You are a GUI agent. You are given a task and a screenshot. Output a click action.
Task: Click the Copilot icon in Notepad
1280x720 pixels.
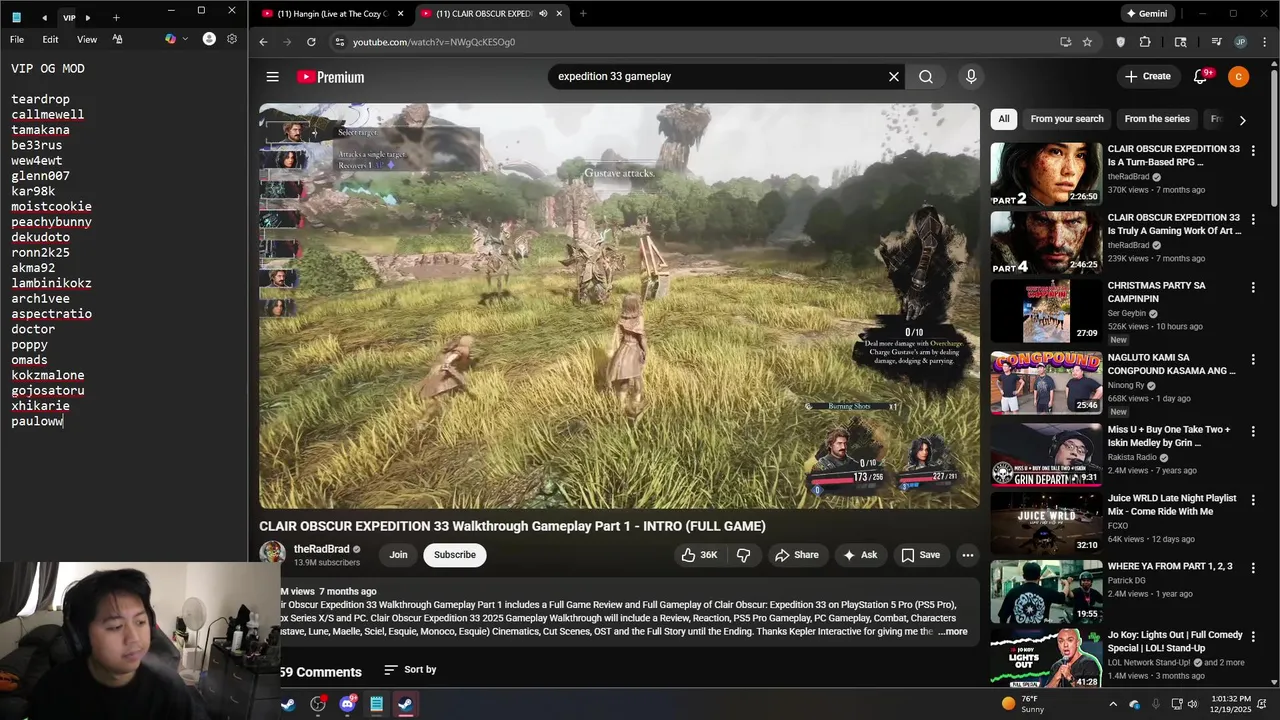click(x=170, y=39)
